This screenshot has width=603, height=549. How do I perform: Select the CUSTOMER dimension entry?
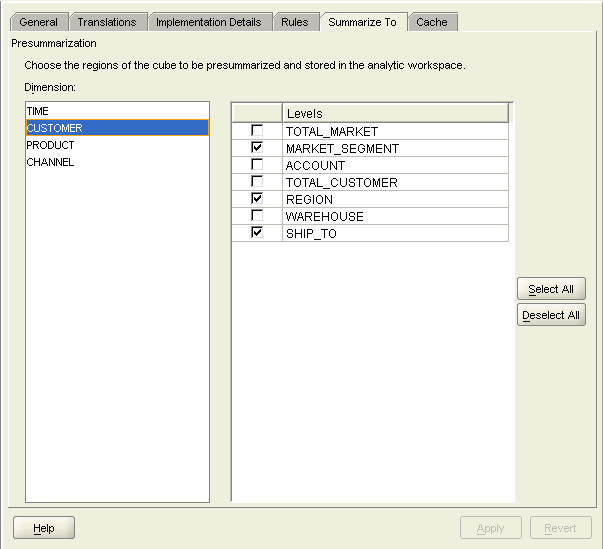[x=55, y=128]
